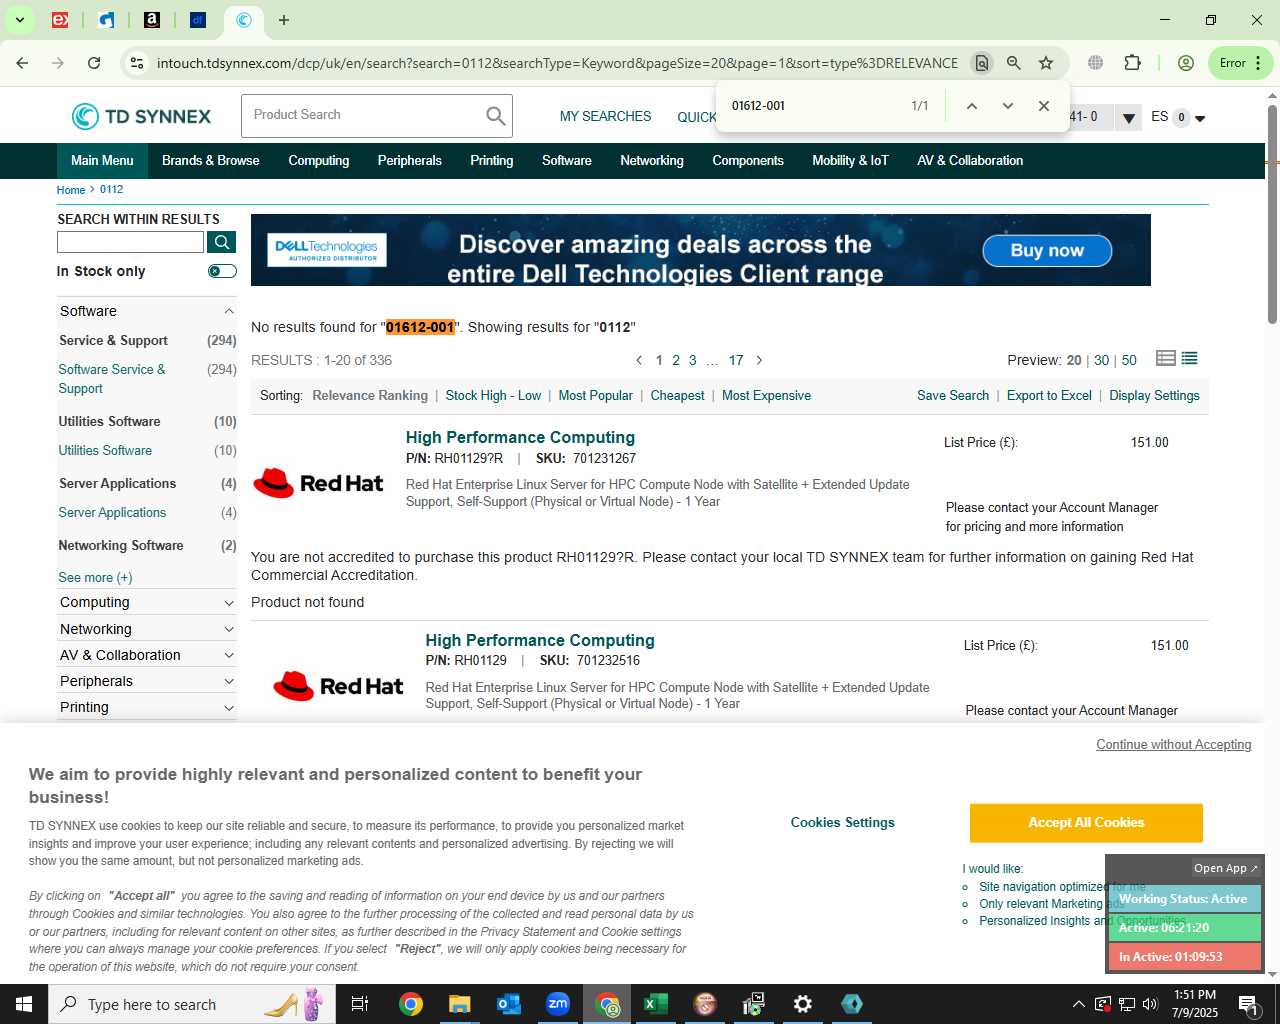Click the Search Within Results text box
This screenshot has height=1024, width=1280.
click(x=130, y=242)
